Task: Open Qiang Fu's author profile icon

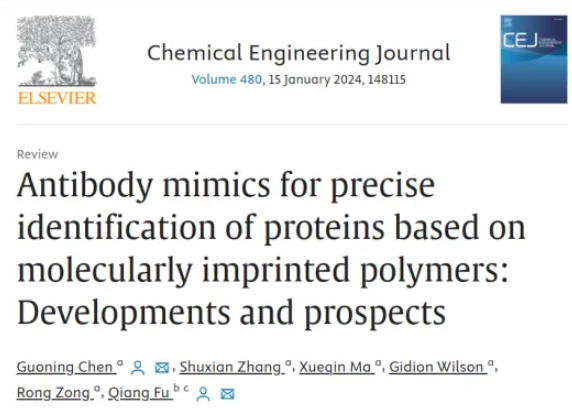Action: coord(203,394)
